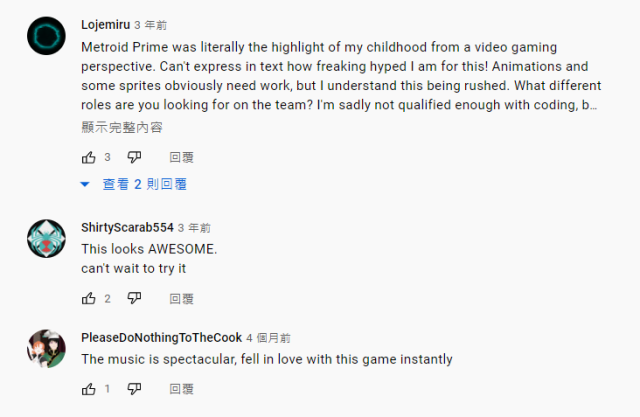
Task: Dislike Lojemiru's comment
Action: 135,157
